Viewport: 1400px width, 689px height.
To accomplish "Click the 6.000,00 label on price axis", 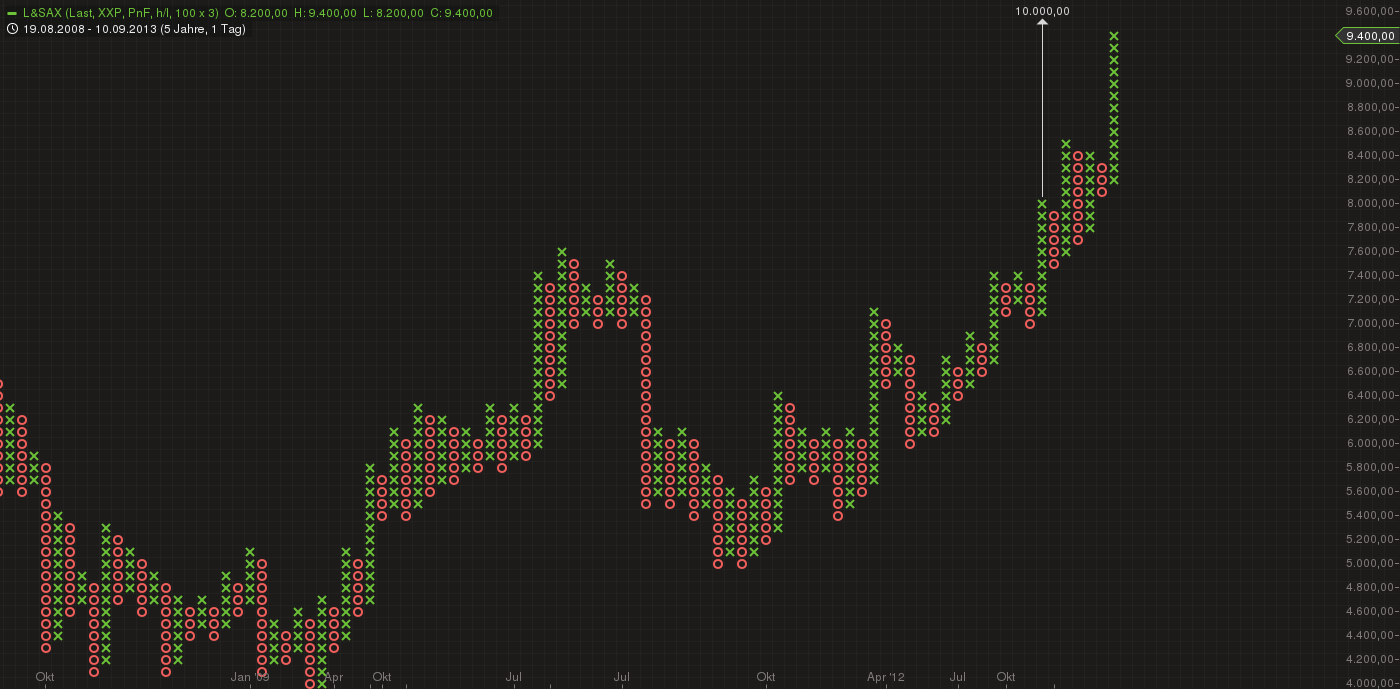I will click(x=1369, y=443).
